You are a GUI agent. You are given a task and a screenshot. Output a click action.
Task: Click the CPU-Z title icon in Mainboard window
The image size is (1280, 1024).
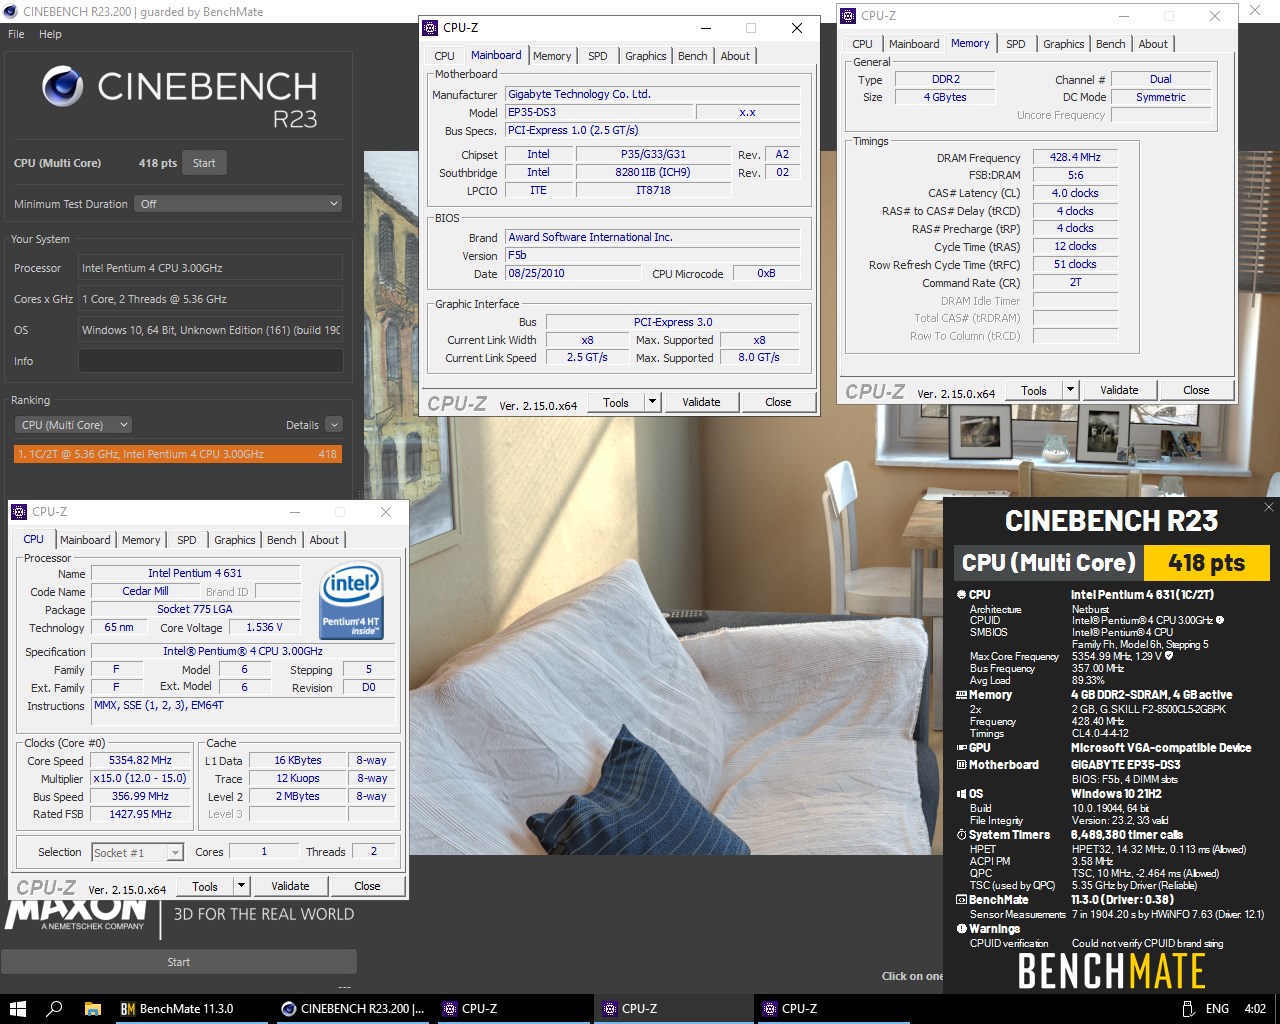coord(431,28)
